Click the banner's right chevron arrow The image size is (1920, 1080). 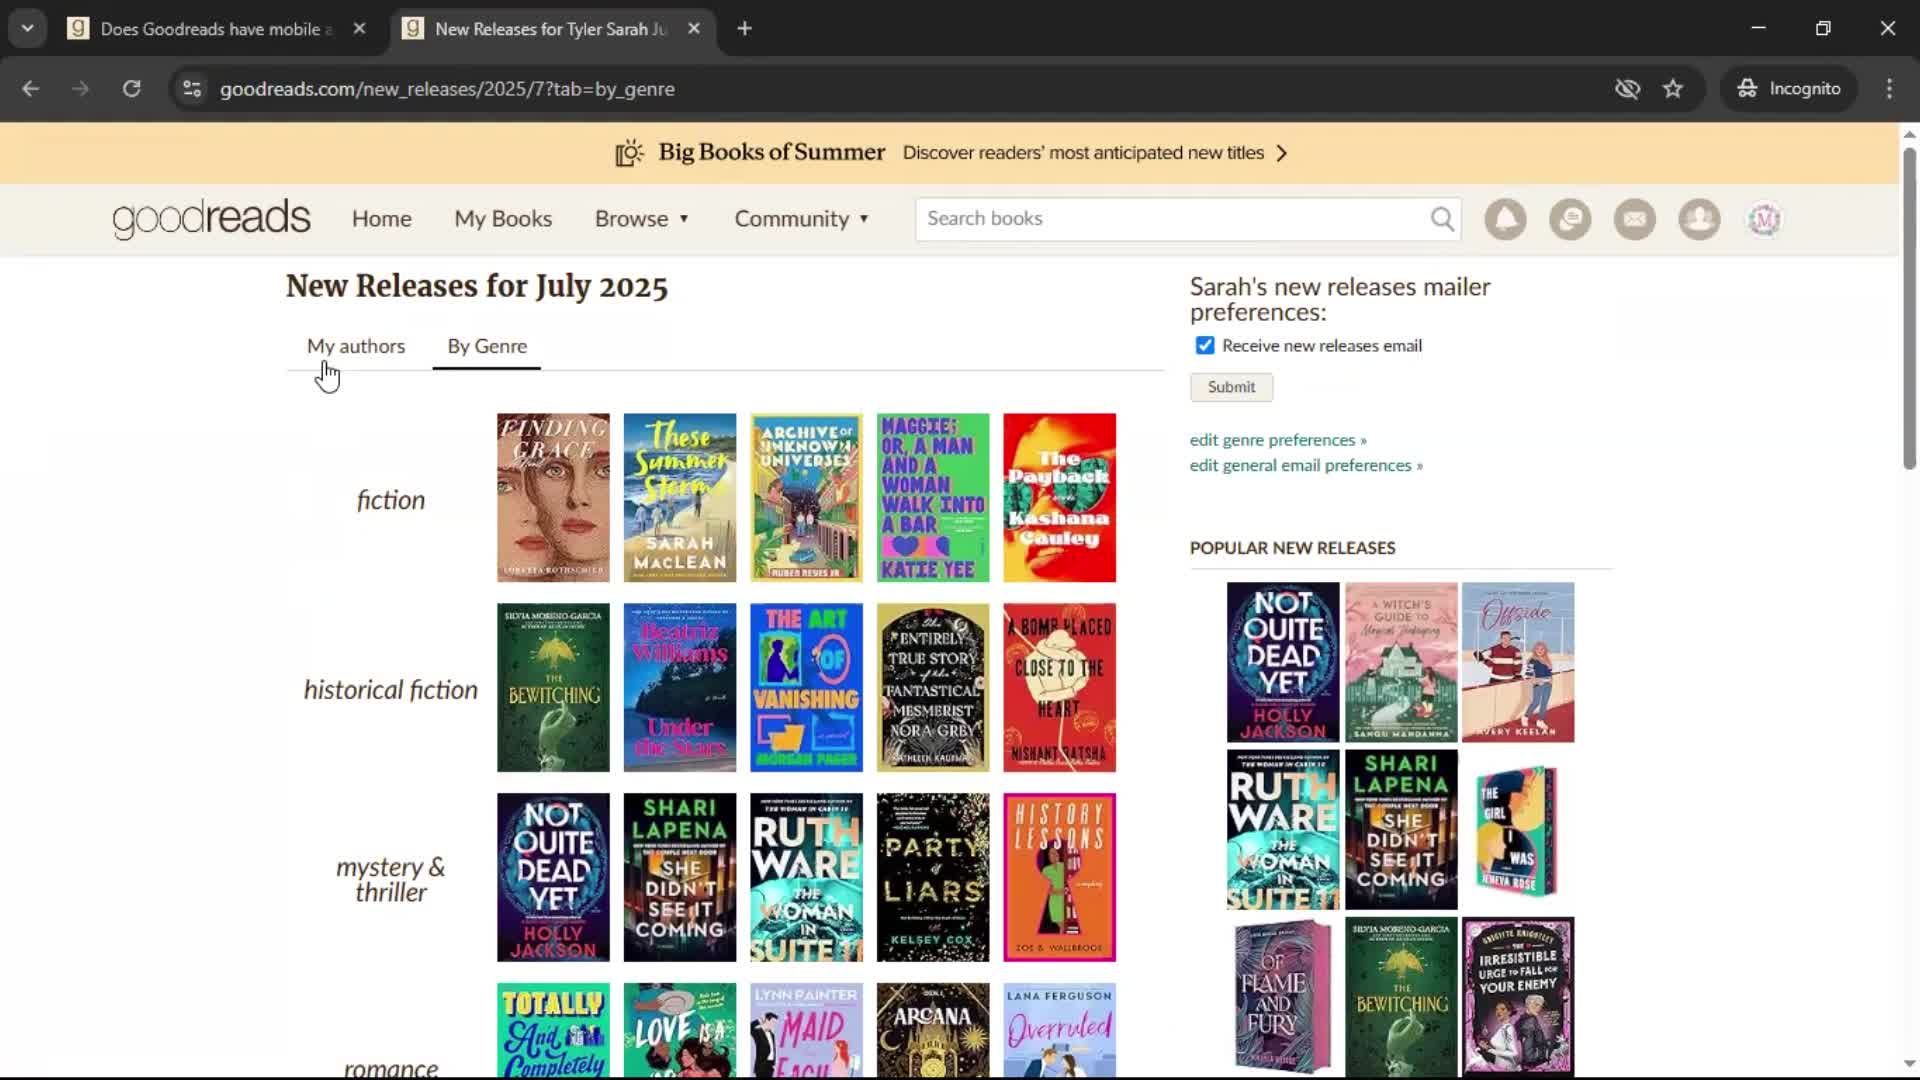pyautogui.click(x=1282, y=153)
